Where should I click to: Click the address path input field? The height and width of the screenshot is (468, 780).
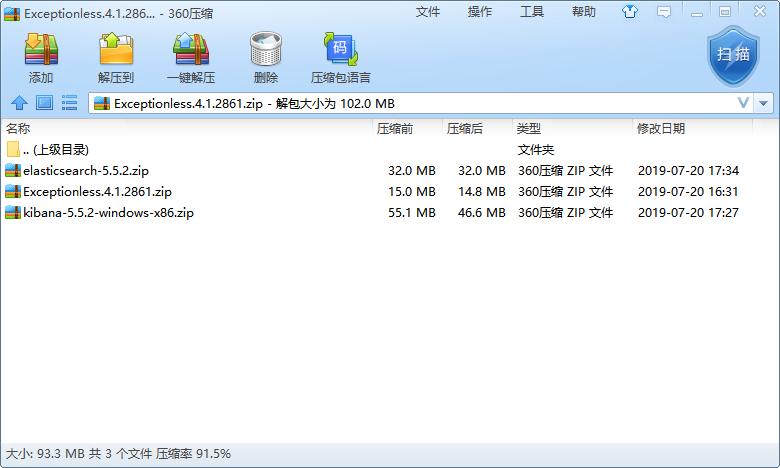[x=420, y=103]
